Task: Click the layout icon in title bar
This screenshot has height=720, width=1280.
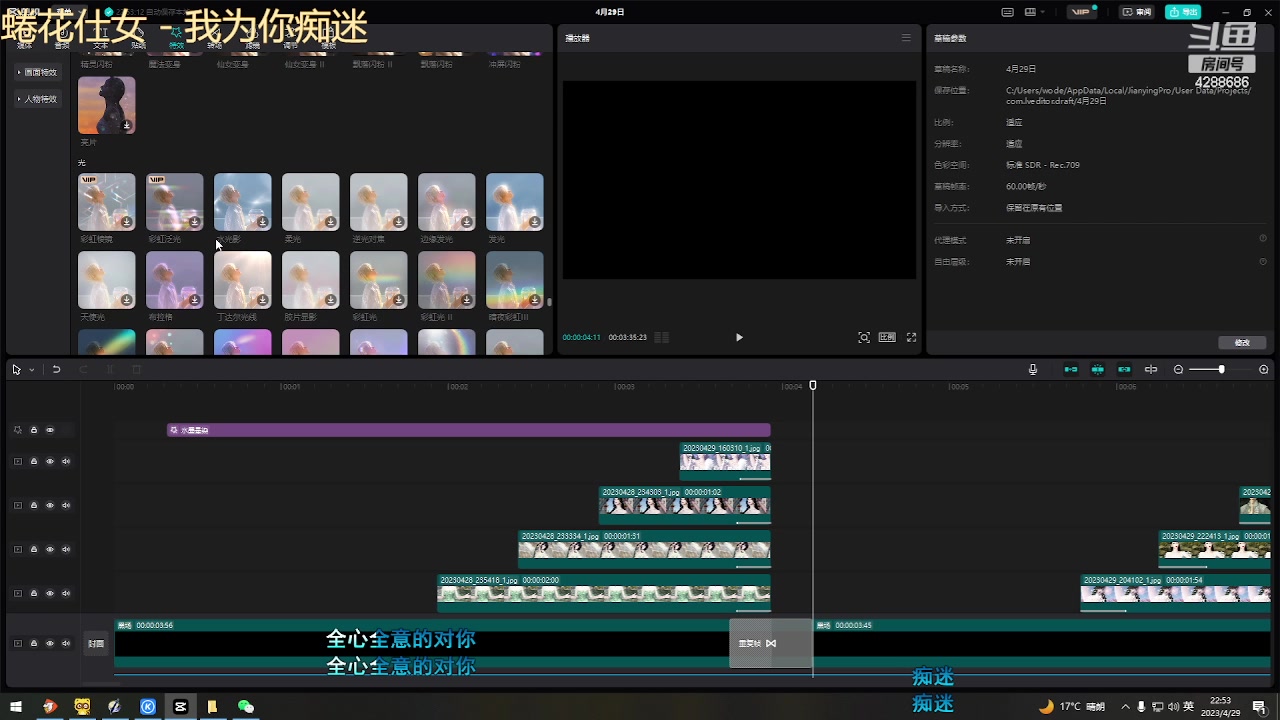Action: click(x=1030, y=12)
